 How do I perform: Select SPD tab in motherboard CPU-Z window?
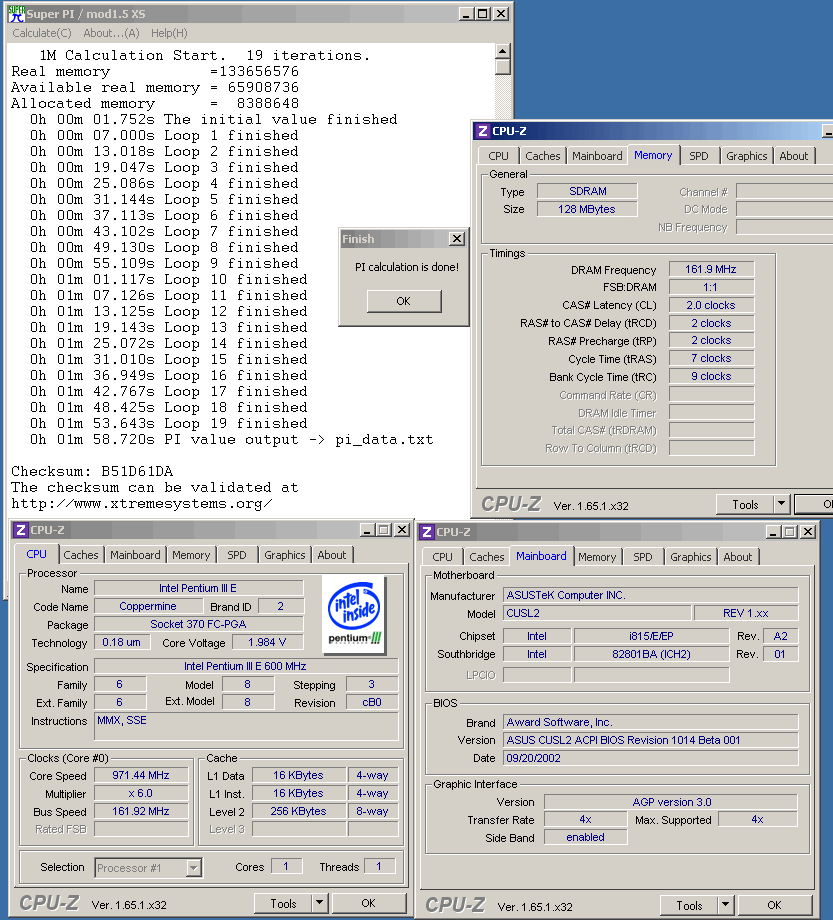(x=643, y=557)
